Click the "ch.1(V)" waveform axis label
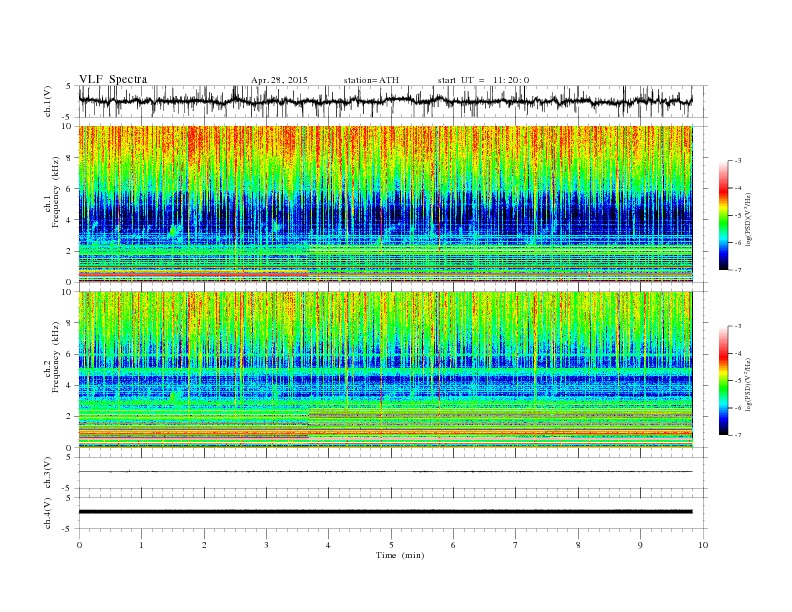This screenshot has width=792, height=612. pyautogui.click(x=47, y=101)
